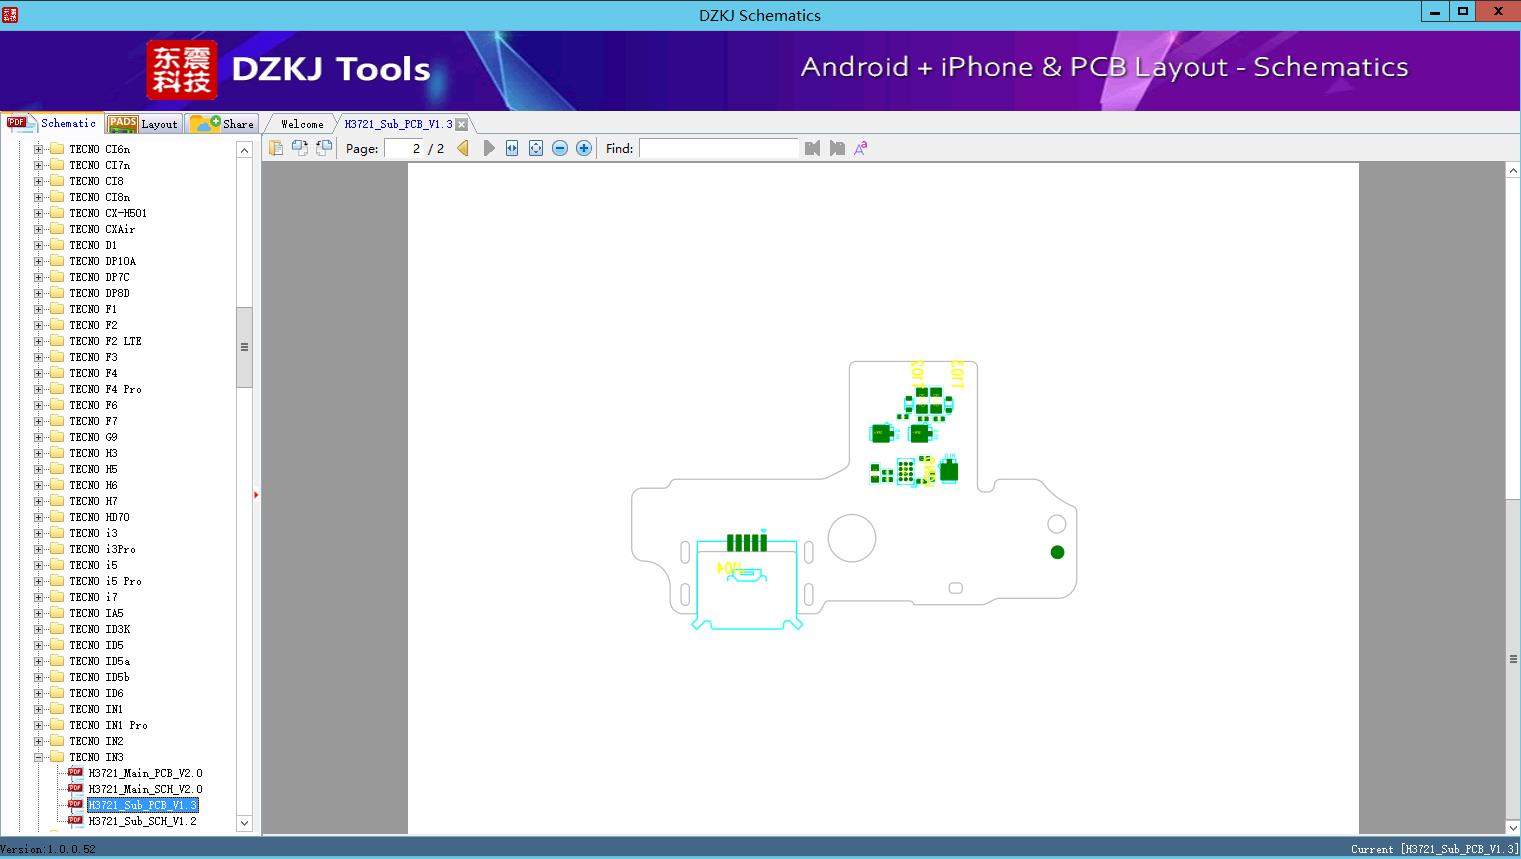This screenshot has width=1521, height=859.
Task: Select TECNO ID3K tree folder
Action: [99, 629]
